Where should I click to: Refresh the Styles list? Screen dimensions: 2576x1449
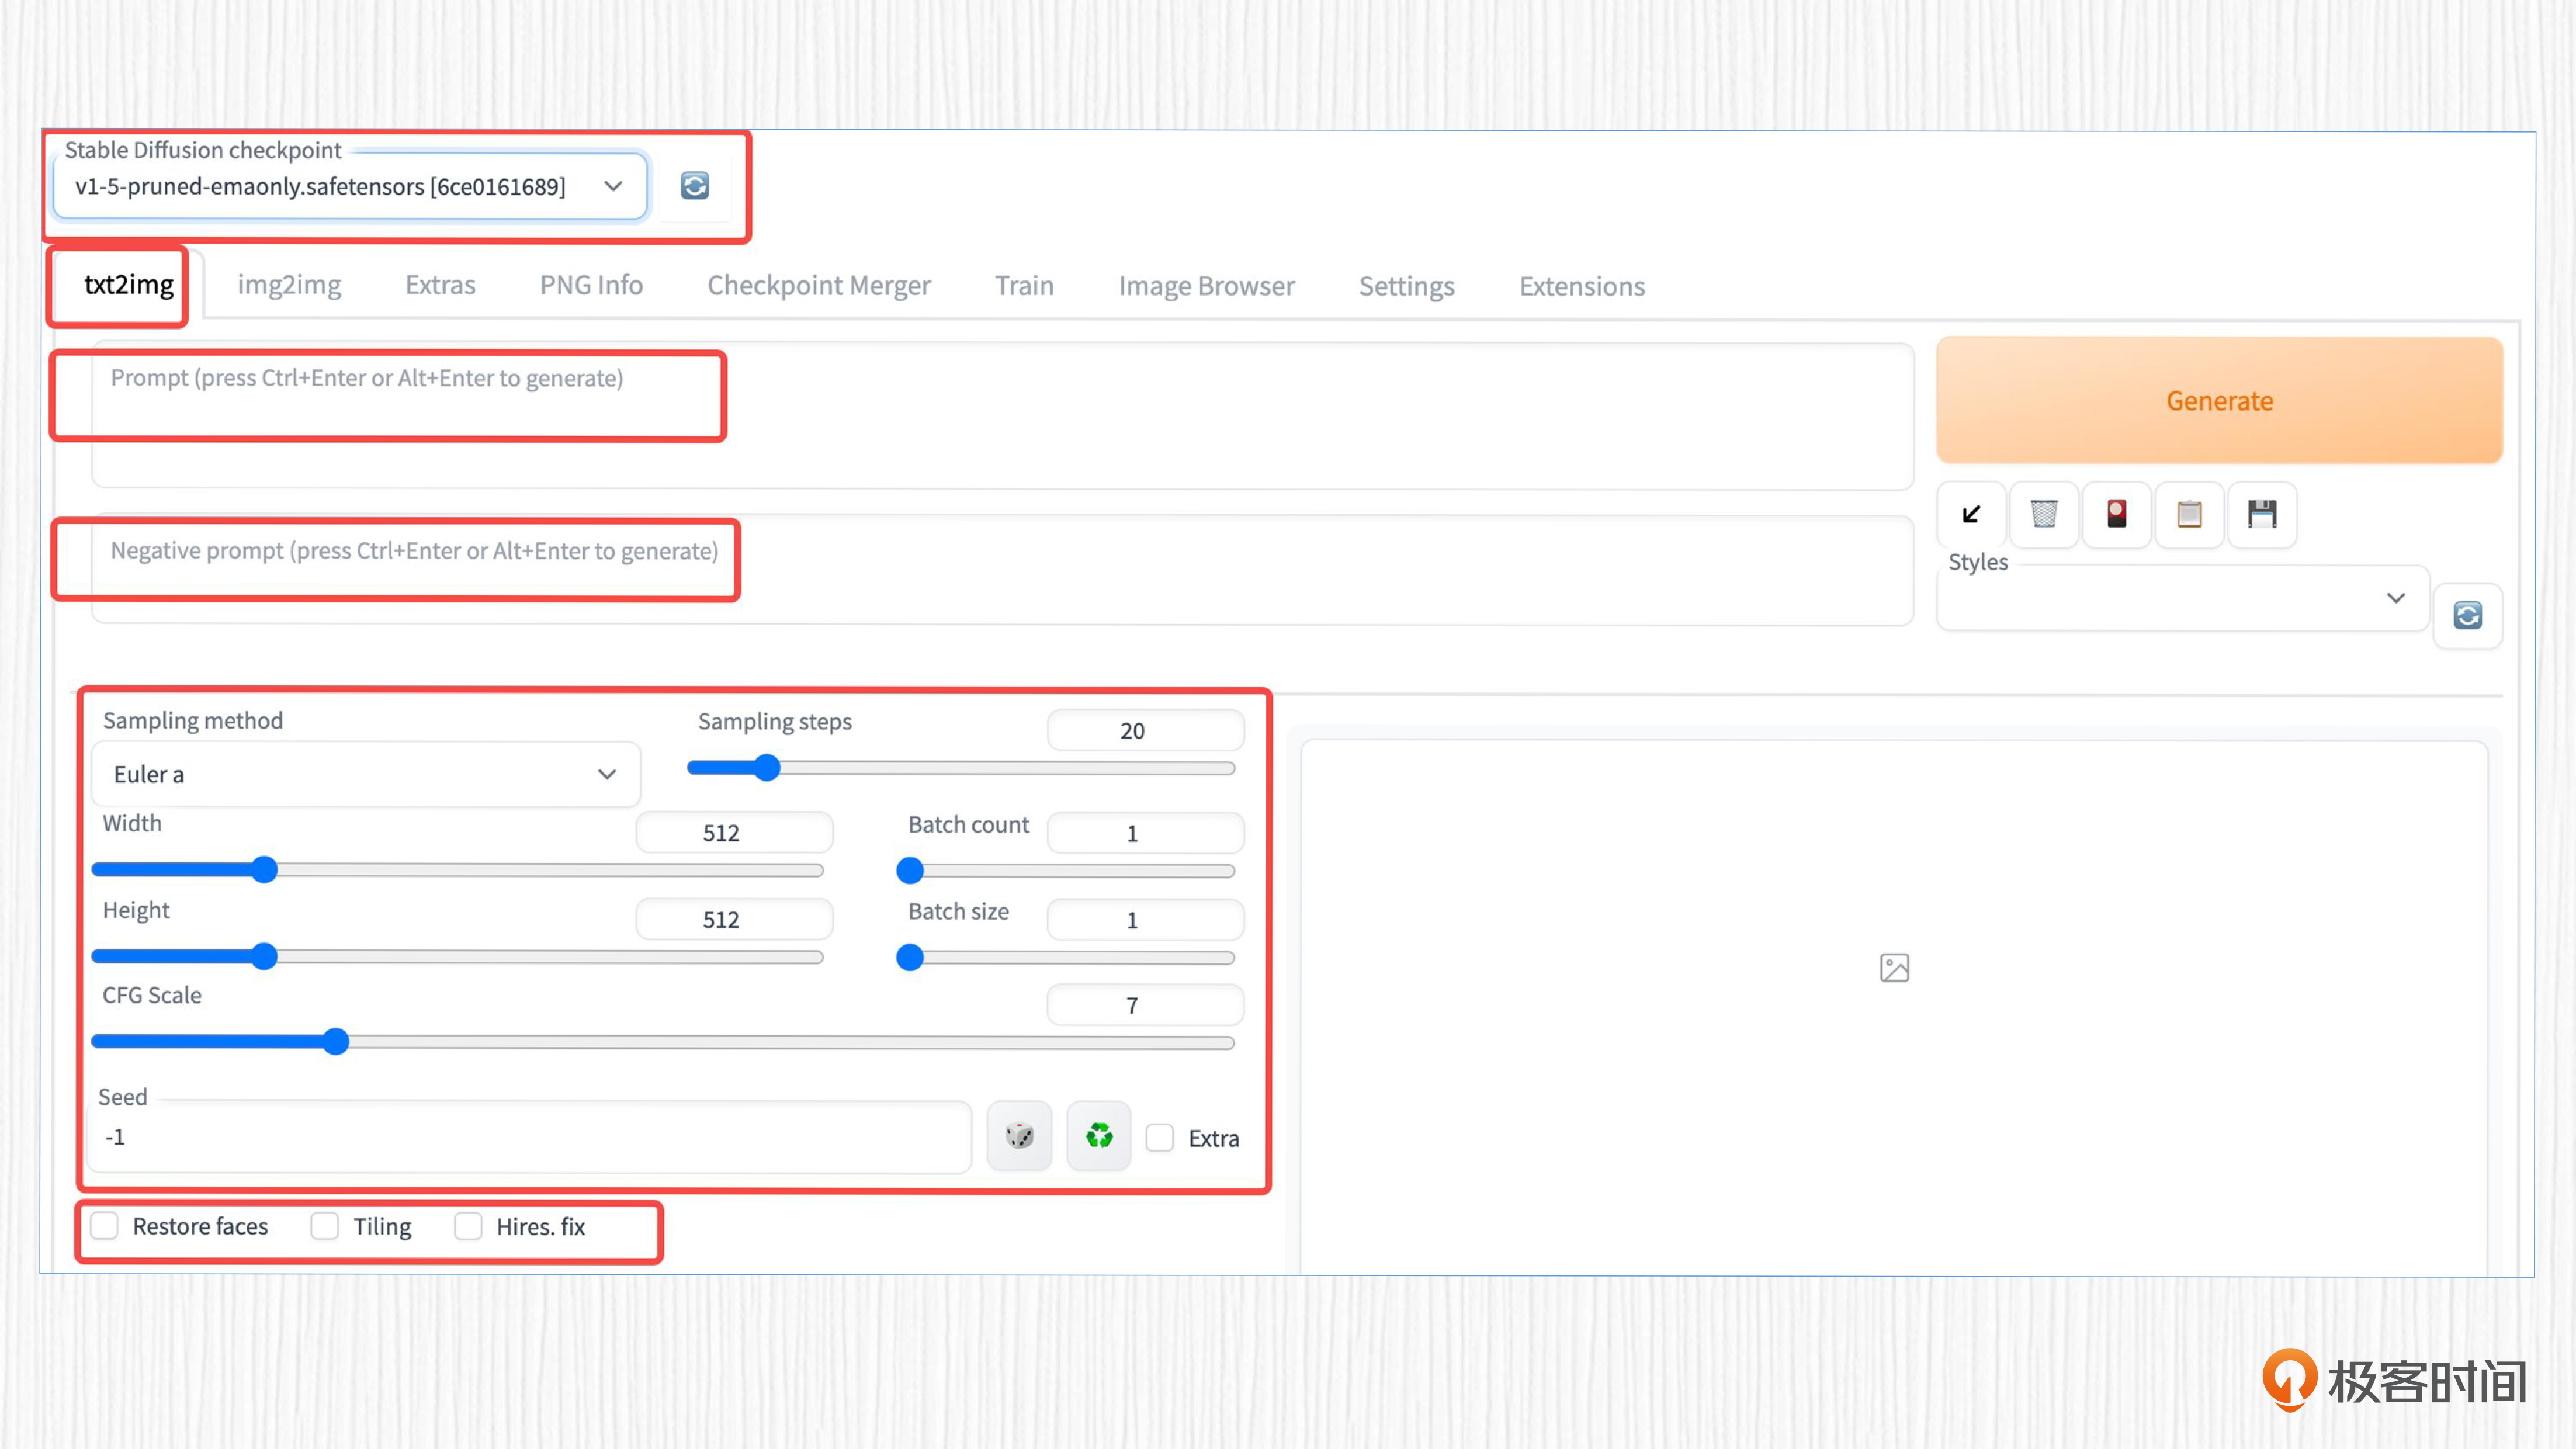point(2467,615)
